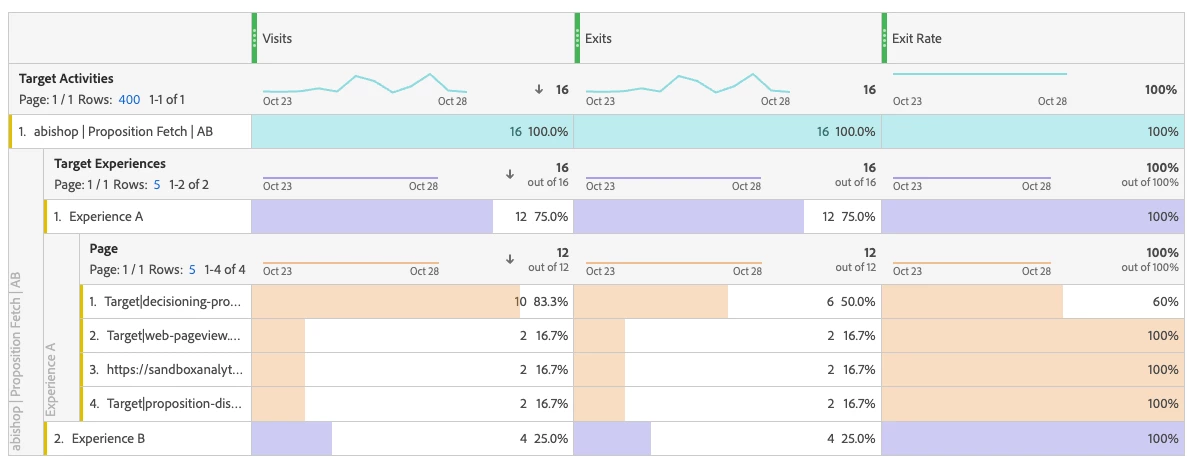Click Experience A Exits cell 12 75.0%
The height and width of the screenshot is (464, 1193).
click(727, 217)
